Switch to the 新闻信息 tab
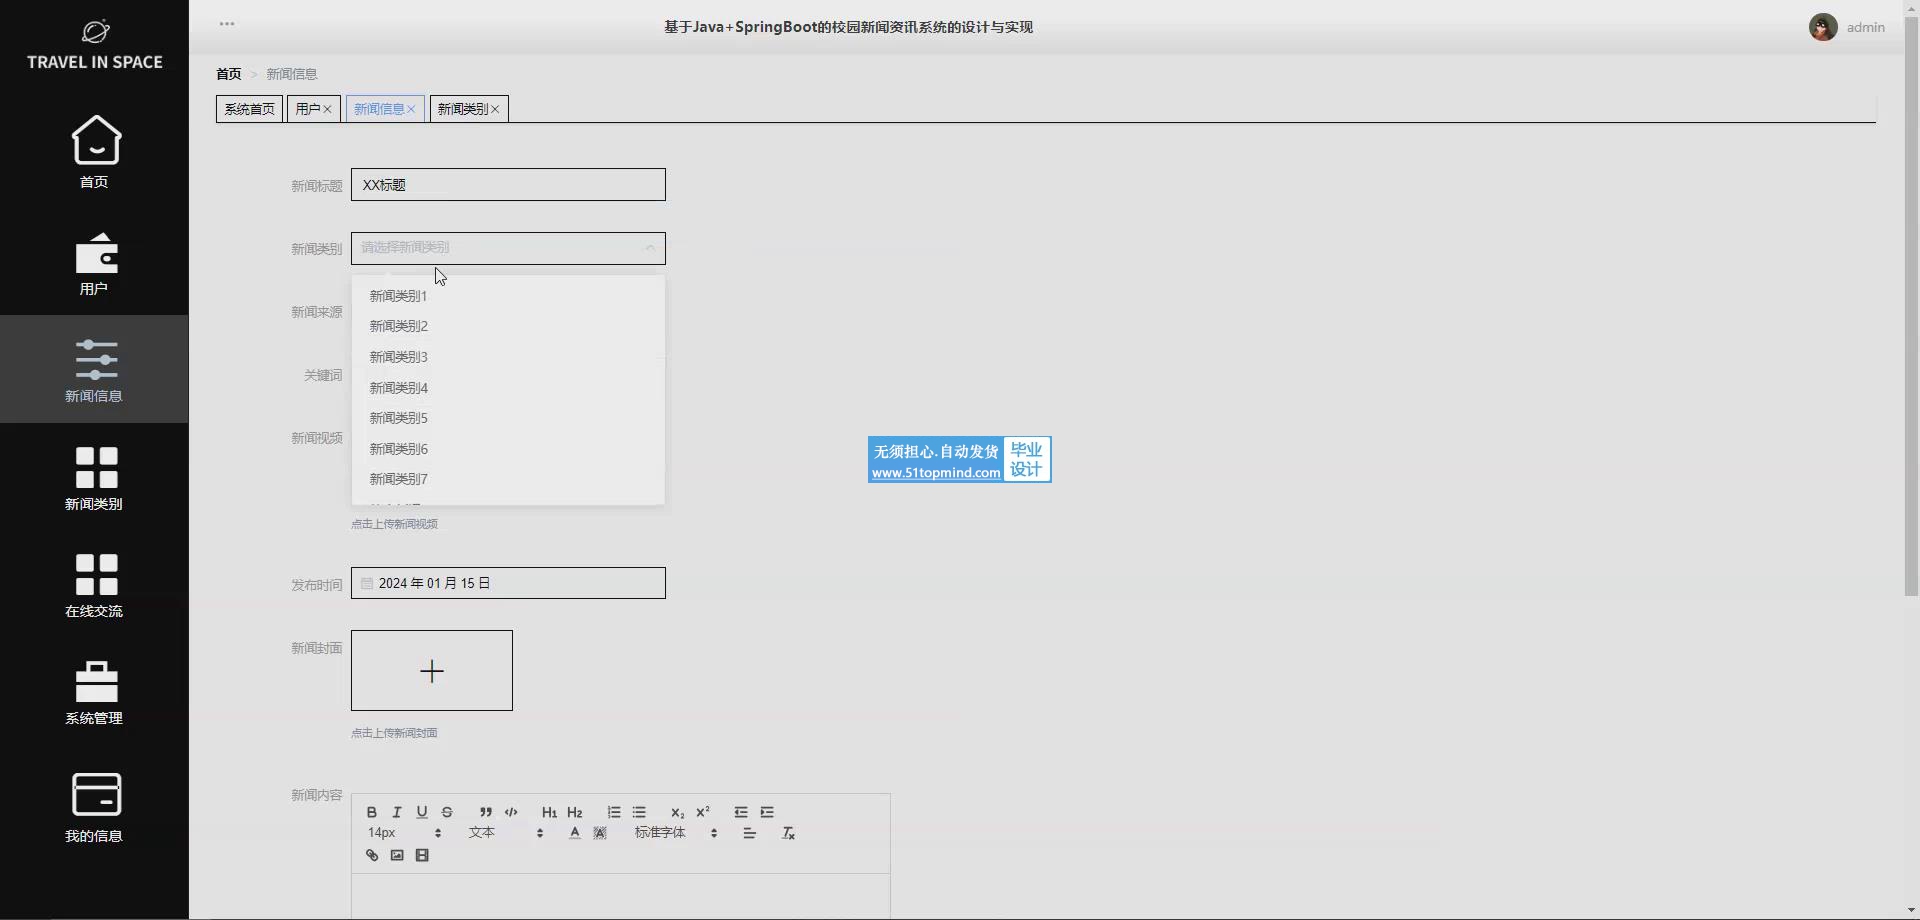The height and width of the screenshot is (920, 1920). [x=379, y=109]
